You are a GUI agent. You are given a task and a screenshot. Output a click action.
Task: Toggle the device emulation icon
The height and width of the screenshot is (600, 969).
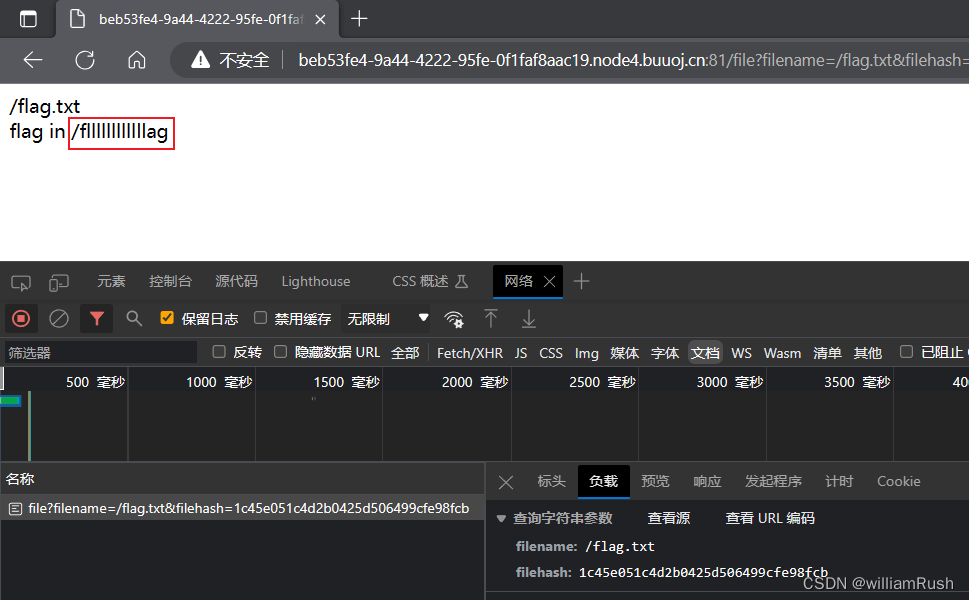point(58,281)
